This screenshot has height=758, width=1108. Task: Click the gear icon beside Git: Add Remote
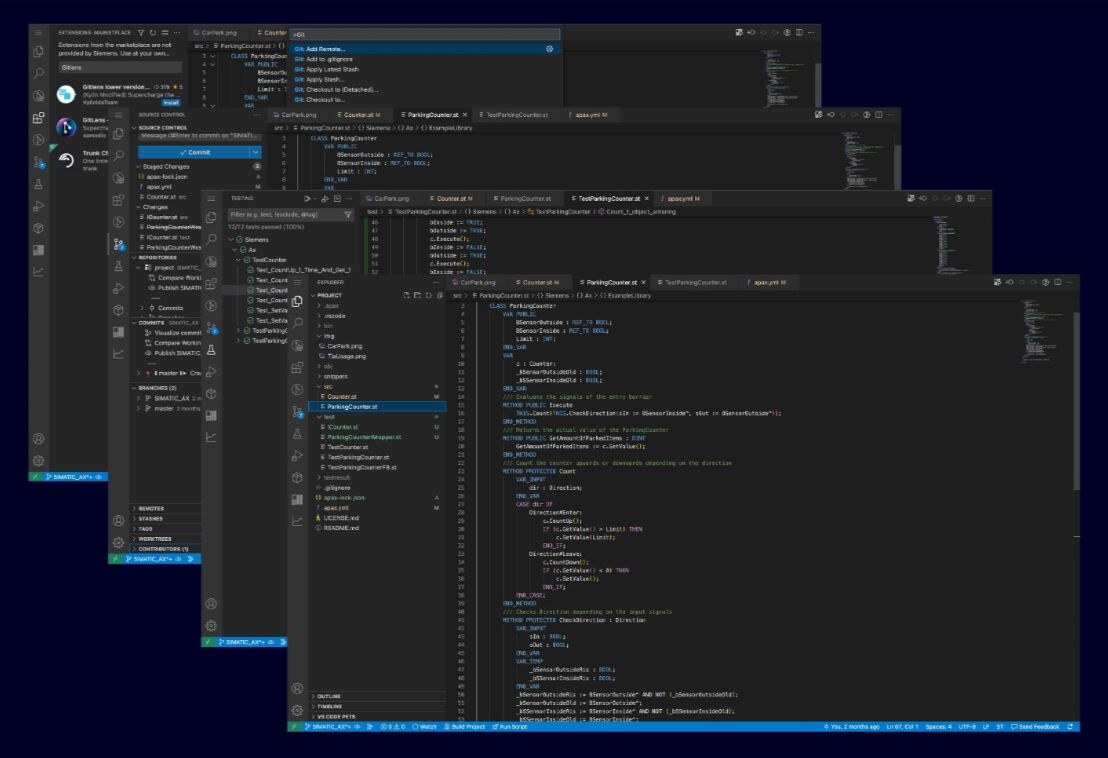(549, 48)
